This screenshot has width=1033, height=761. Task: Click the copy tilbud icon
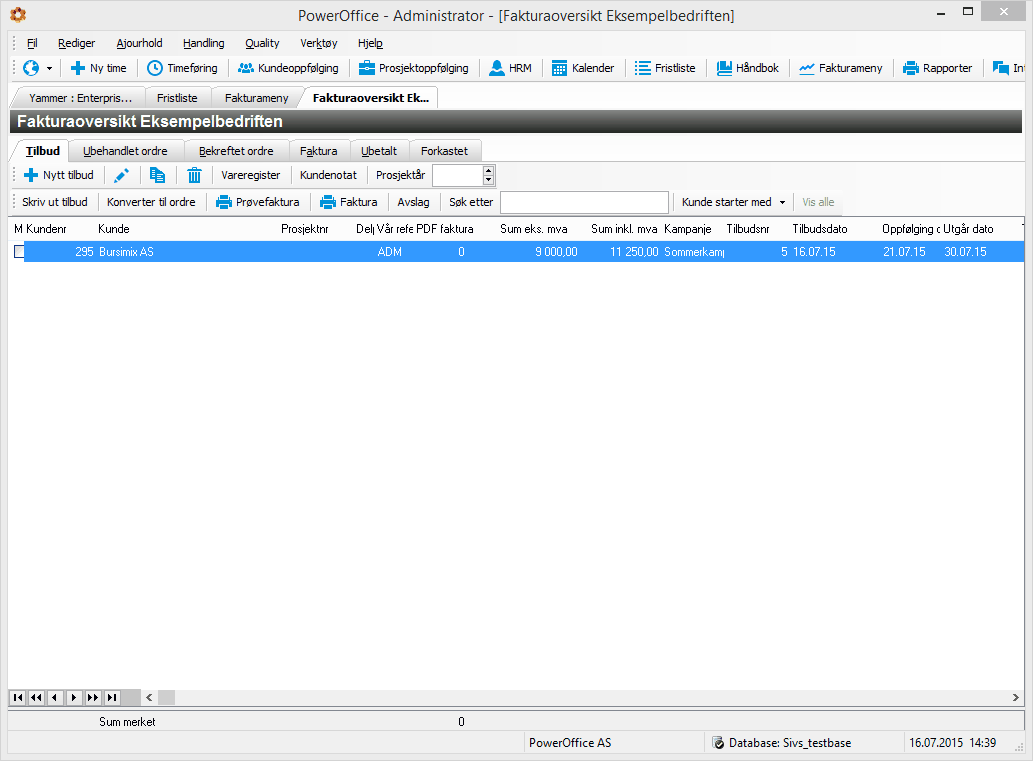coord(157,175)
